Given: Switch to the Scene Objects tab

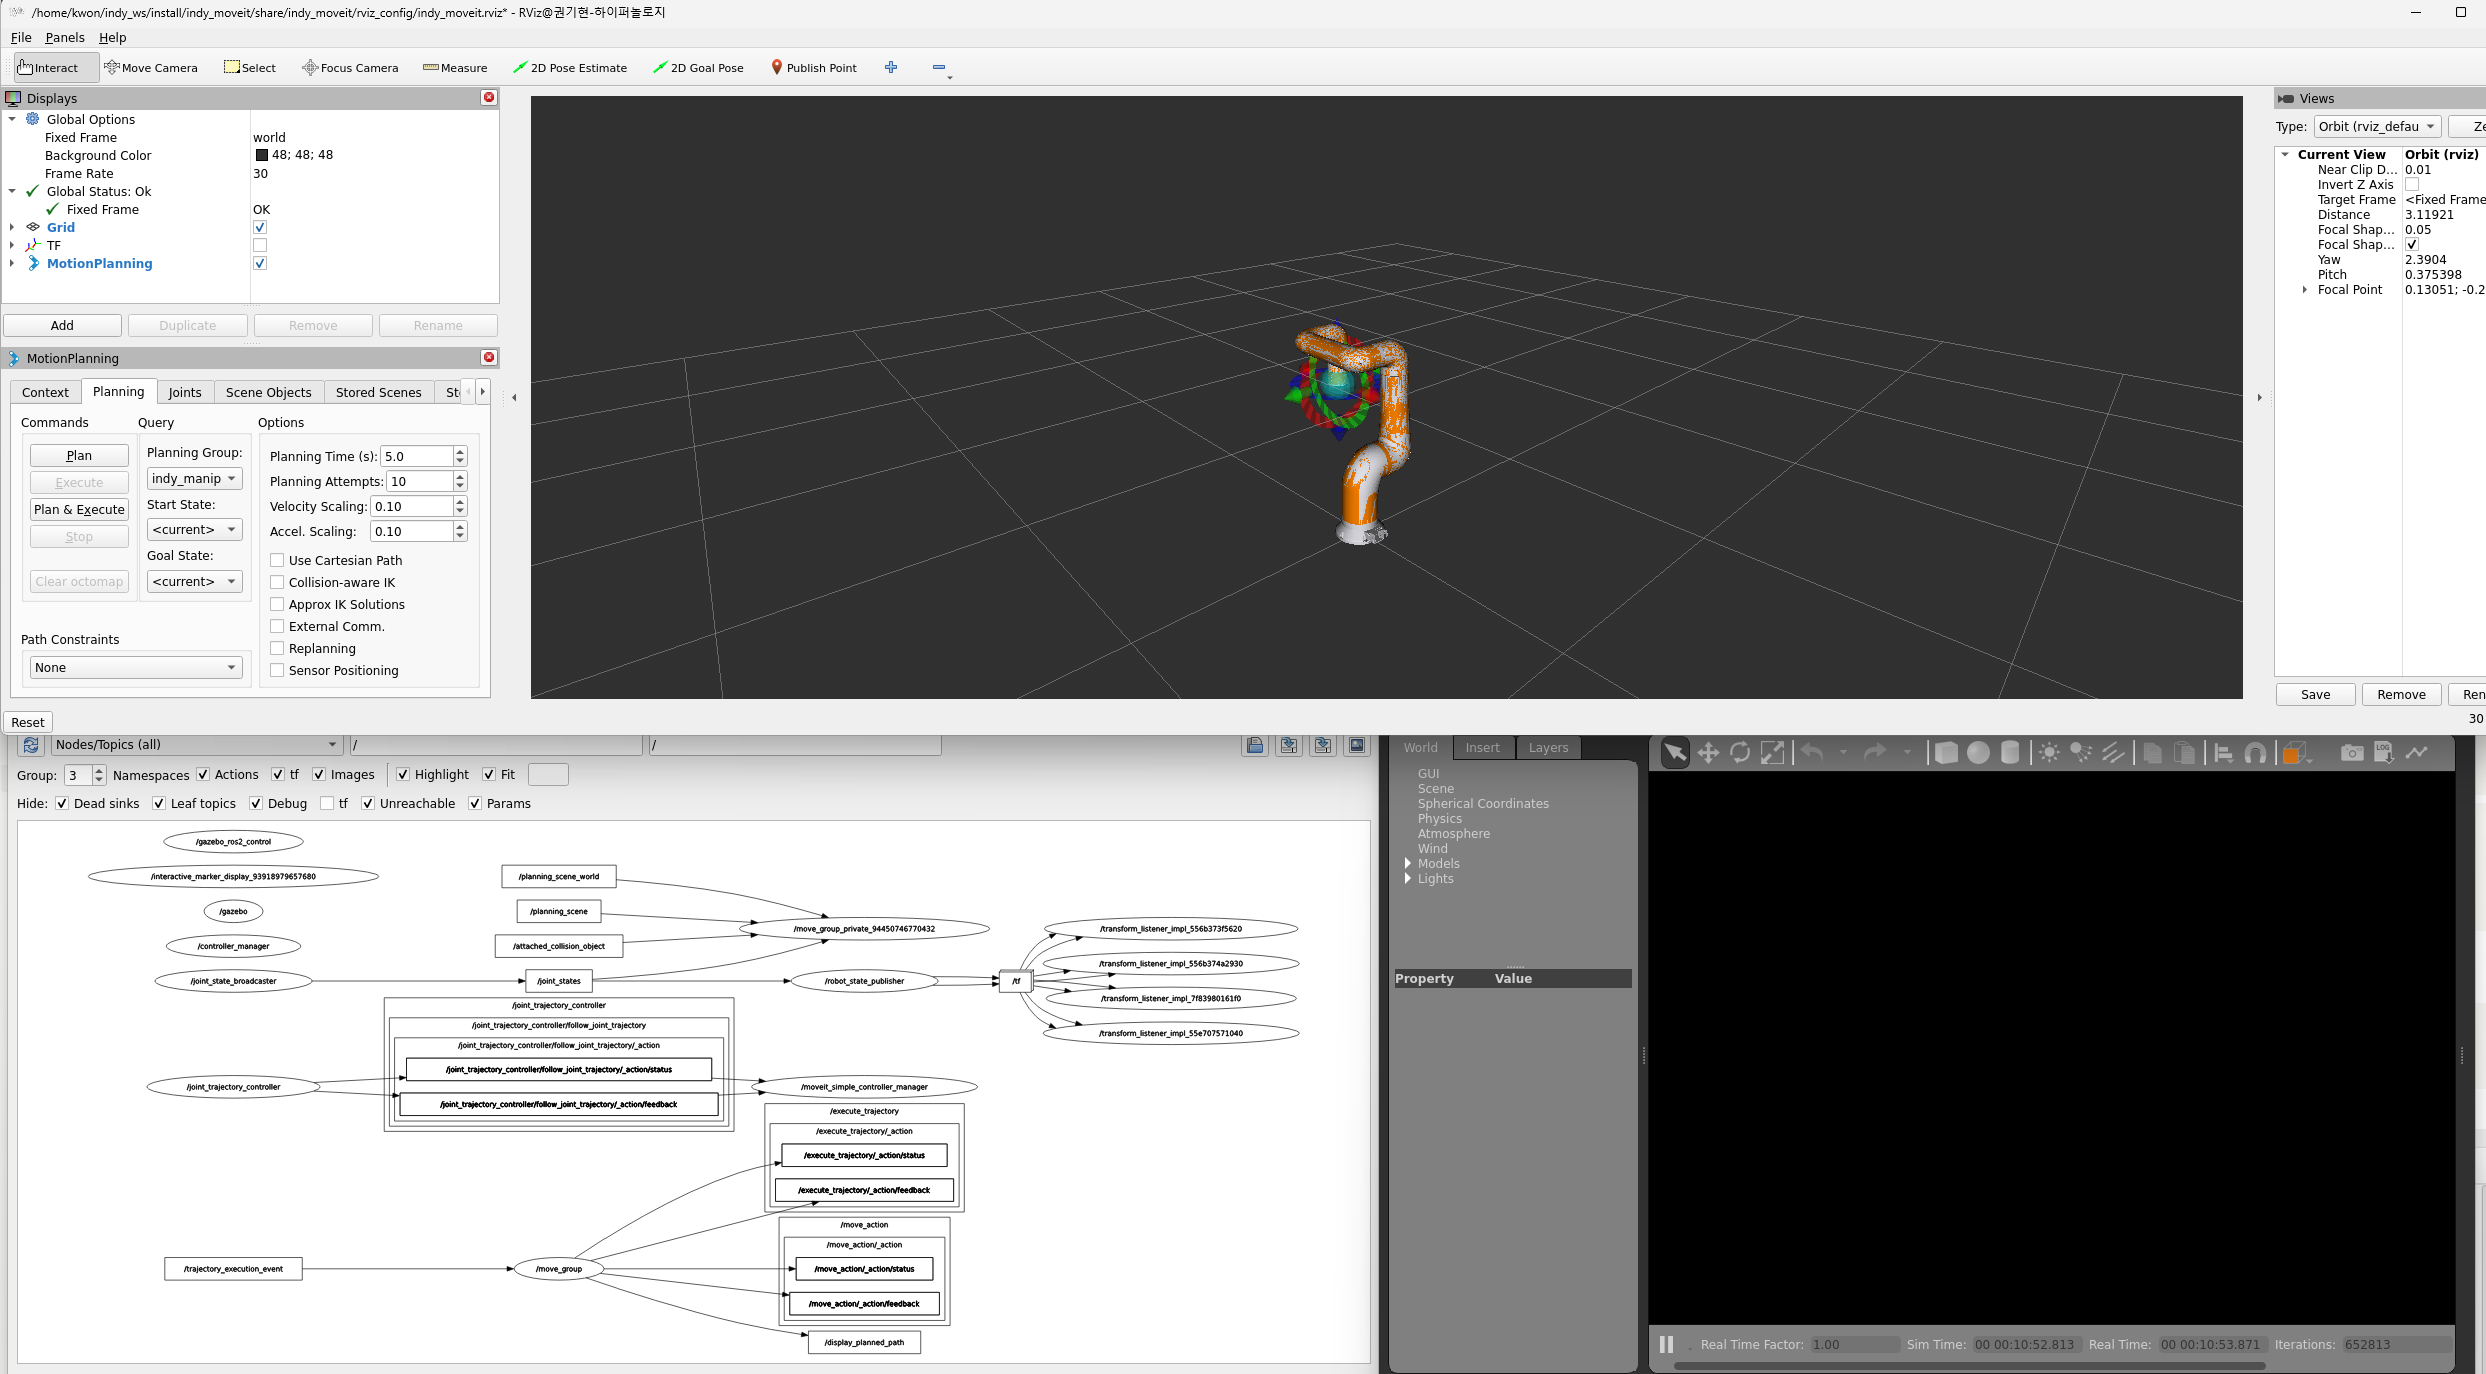Looking at the screenshot, I should 268,391.
